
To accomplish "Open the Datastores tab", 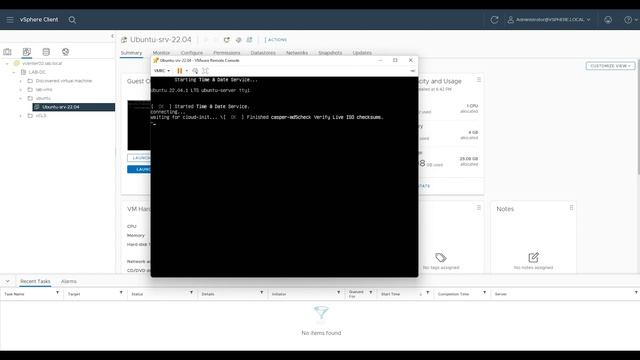I will click(263, 53).
